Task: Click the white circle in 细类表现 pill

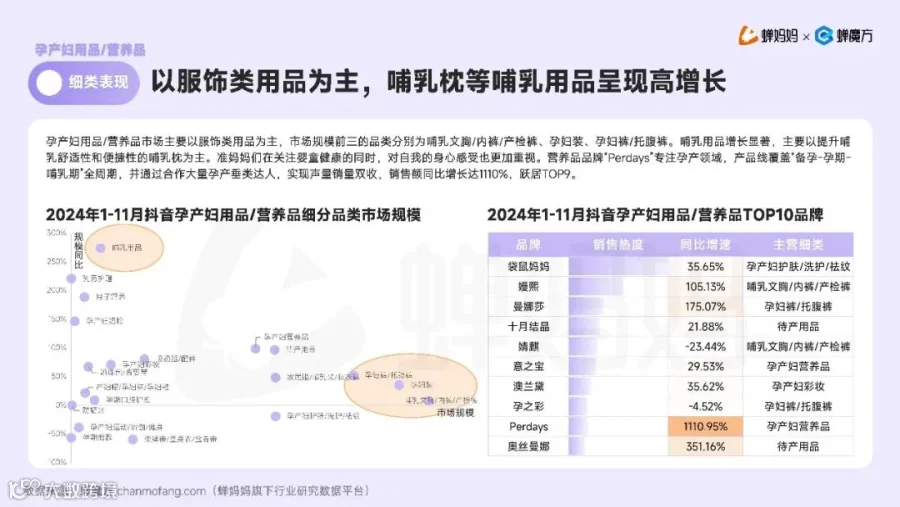Action: (x=49, y=83)
